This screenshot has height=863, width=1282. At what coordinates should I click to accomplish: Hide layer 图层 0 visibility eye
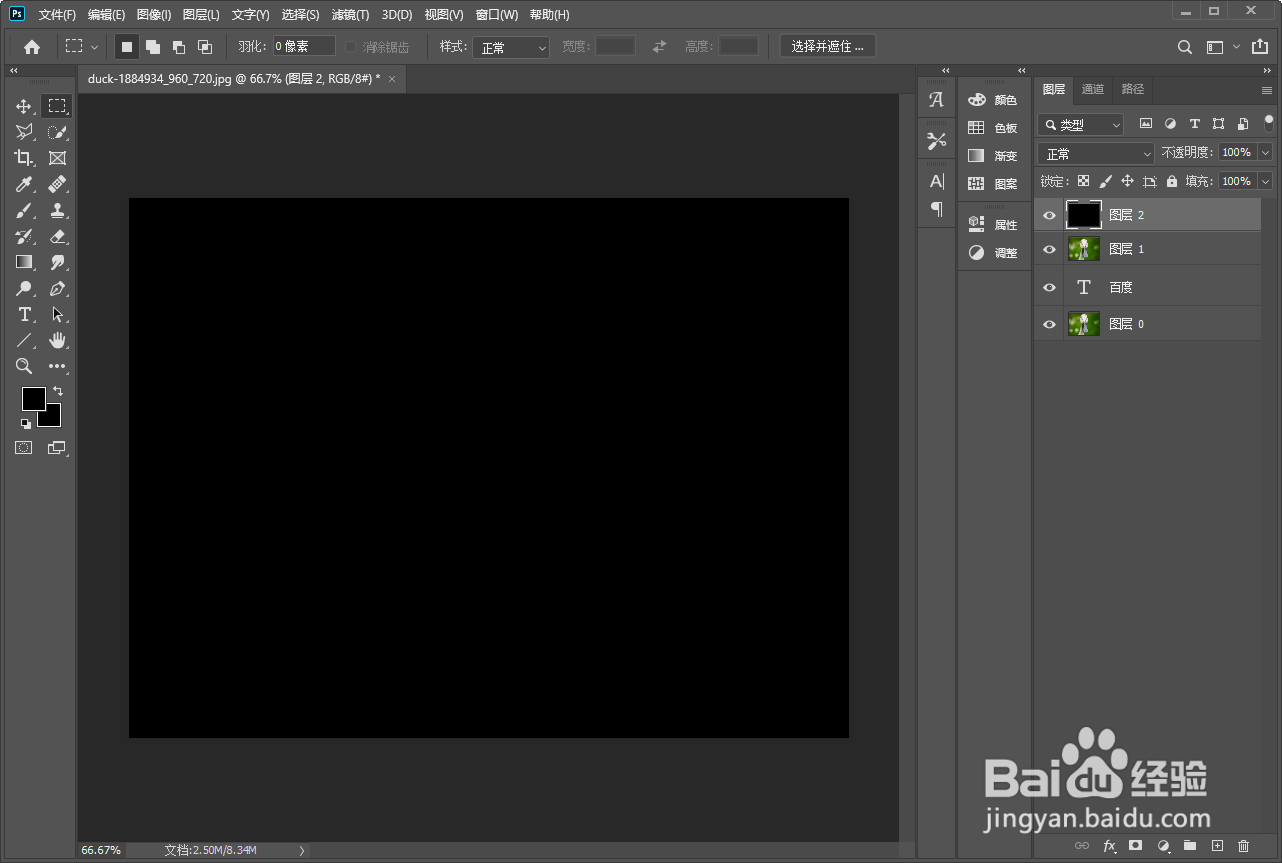tap(1049, 324)
